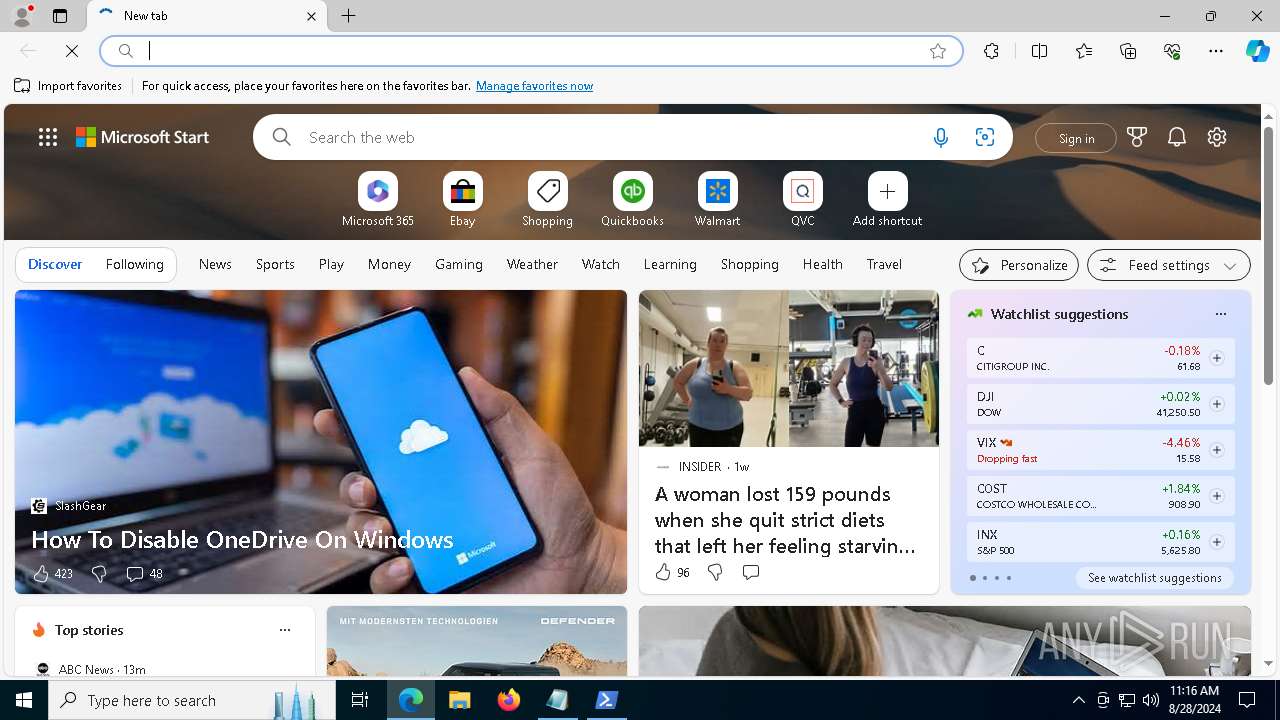Open the tab actions menu icon

[x=60, y=16]
